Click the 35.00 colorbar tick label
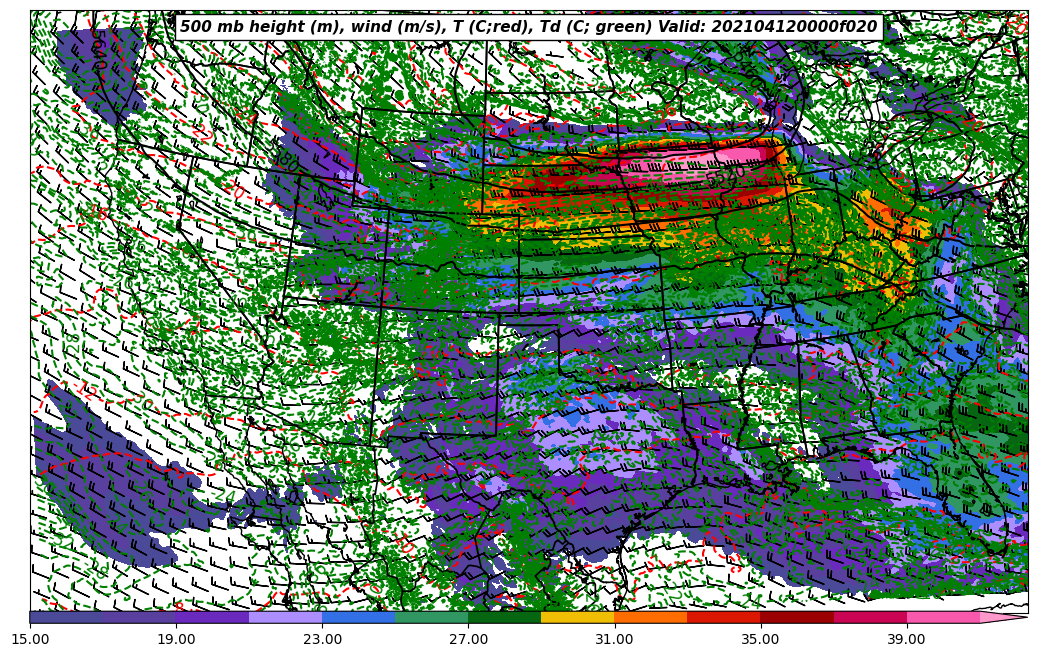This screenshot has width=1037, height=657. pyautogui.click(x=761, y=640)
